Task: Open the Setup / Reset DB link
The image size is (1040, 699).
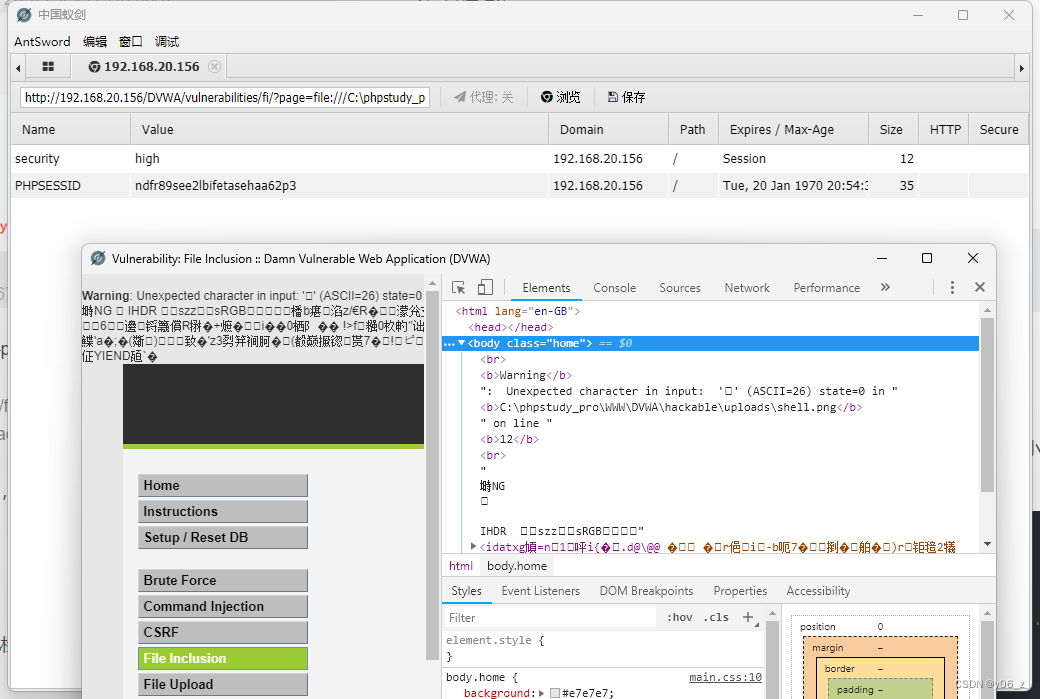Action: (223, 537)
